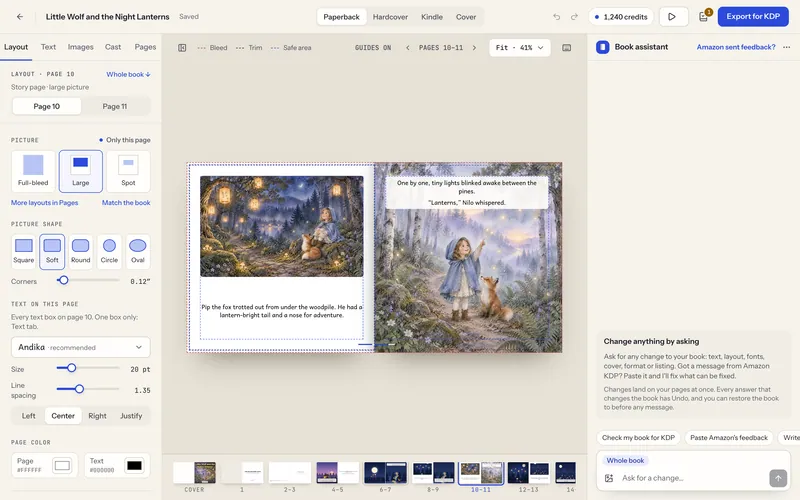Set text alignment to Justify
The height and width of the screenshot is (500, 800).
pyautogui.click(x=131, y=416)
